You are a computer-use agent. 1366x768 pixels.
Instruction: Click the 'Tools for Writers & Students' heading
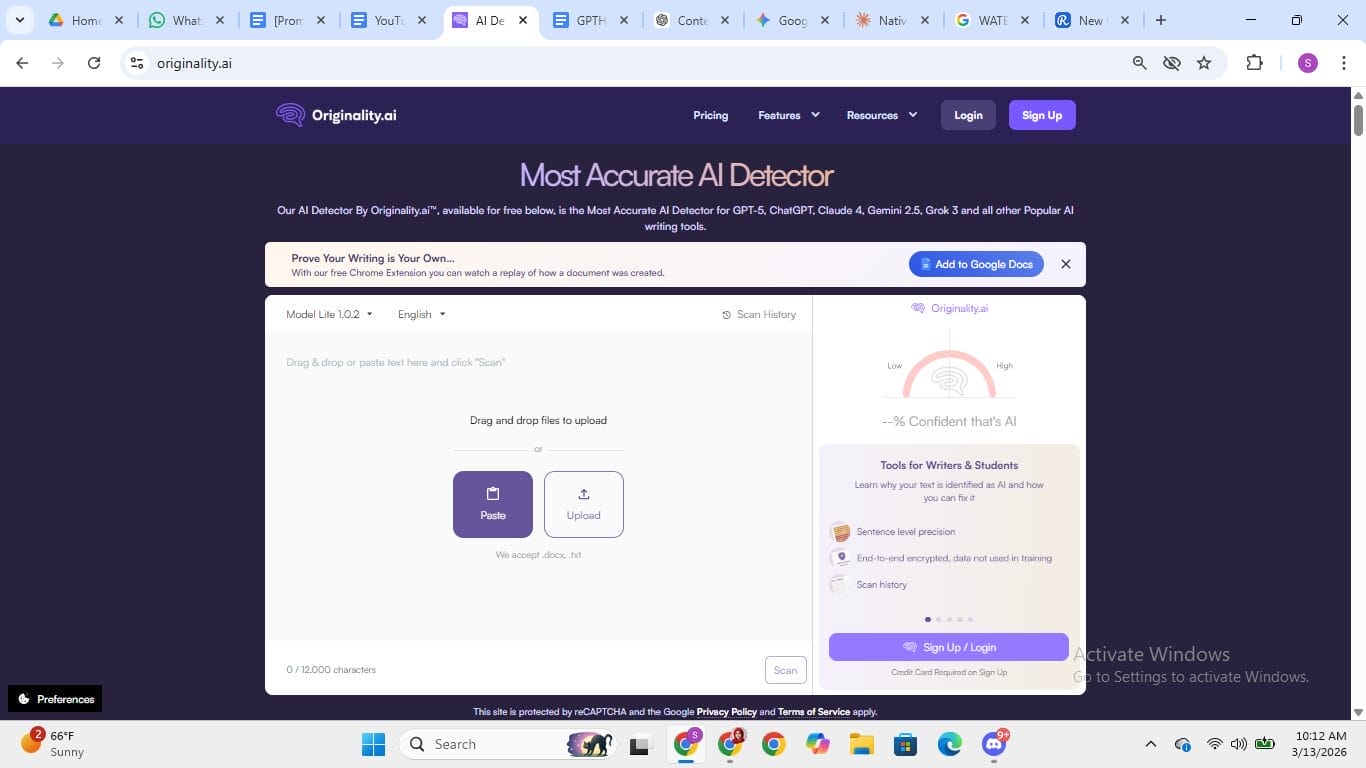[949, 465]
